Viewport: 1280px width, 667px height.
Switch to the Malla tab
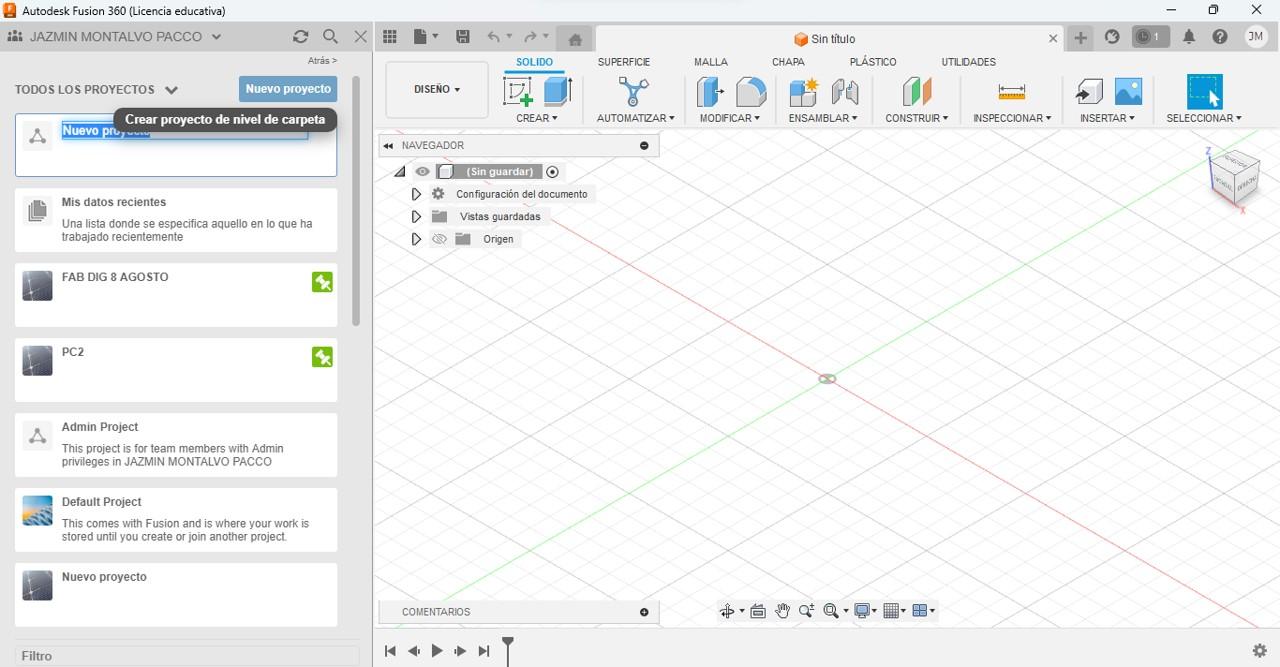coord(711,62)
